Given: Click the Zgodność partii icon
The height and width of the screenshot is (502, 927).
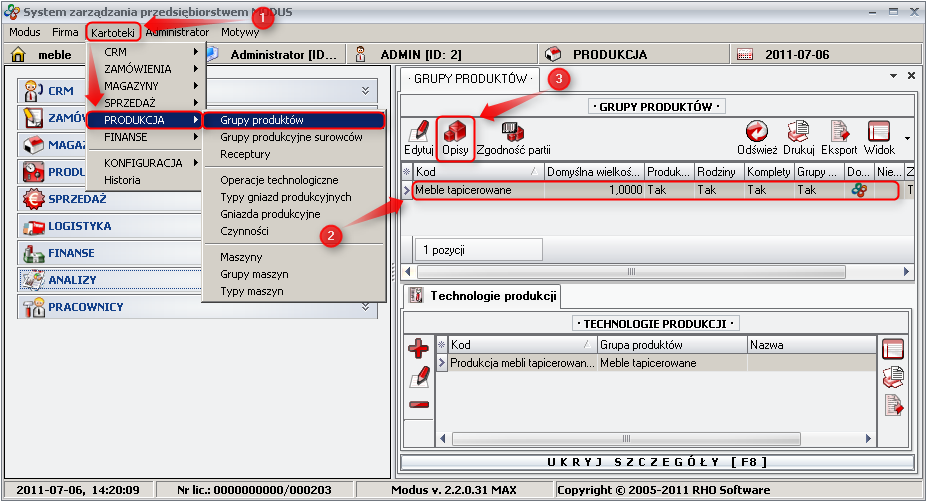Looking at the screenshot, I should [x=512, y=137].
